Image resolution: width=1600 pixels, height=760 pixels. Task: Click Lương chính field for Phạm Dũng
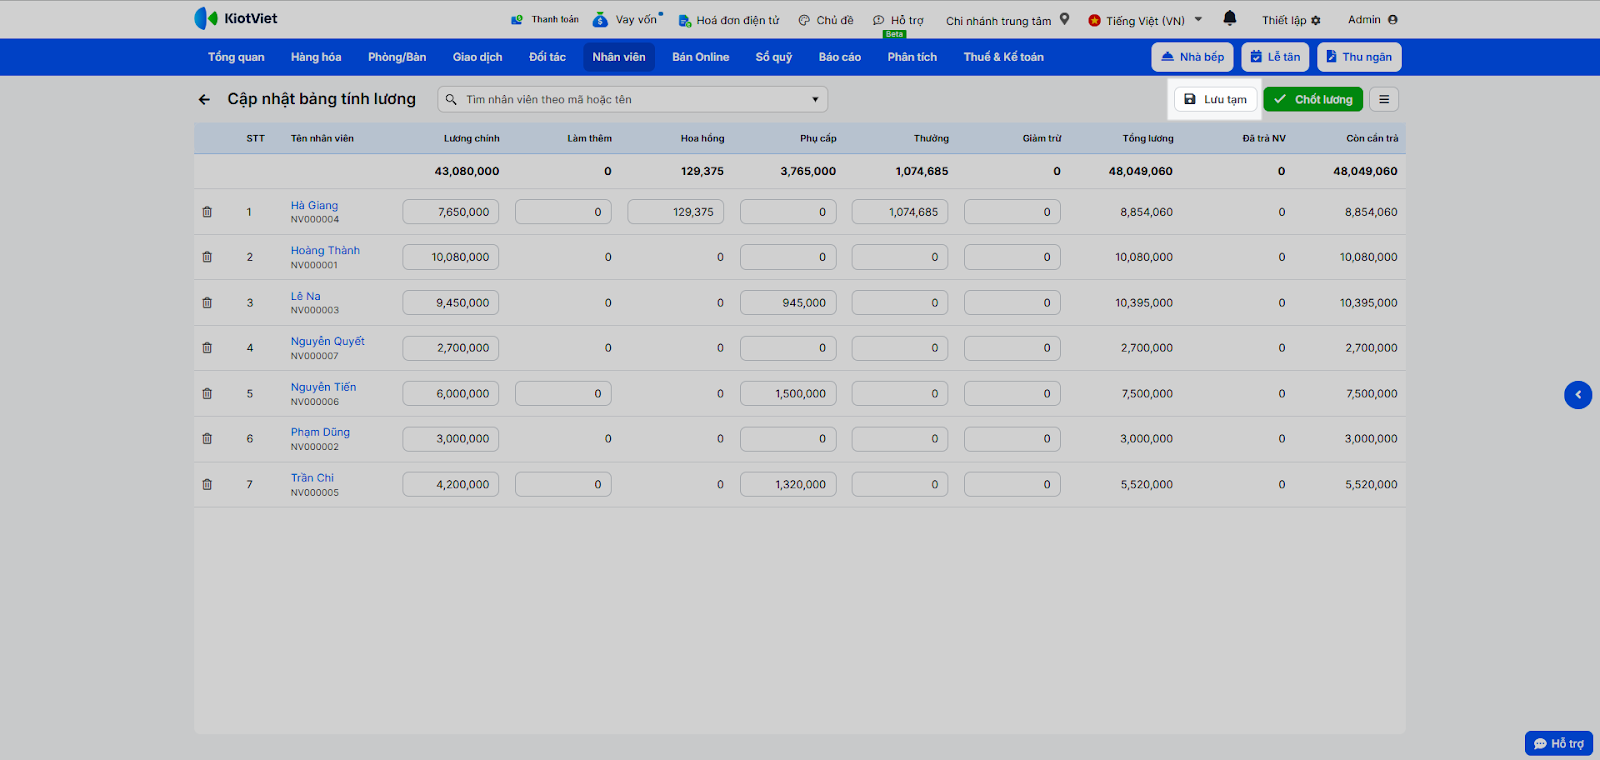click(451, 439)
